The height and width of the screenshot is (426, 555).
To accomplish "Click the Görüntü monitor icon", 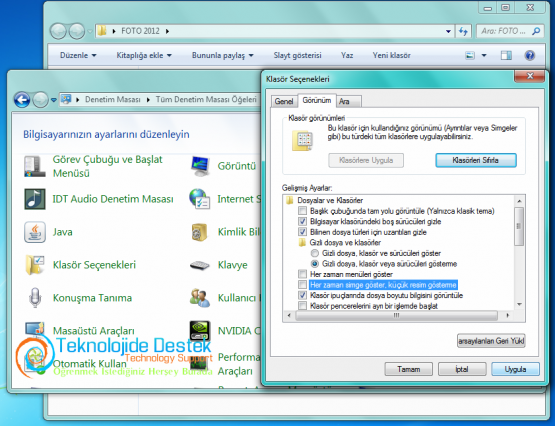I will pos(200,166).
